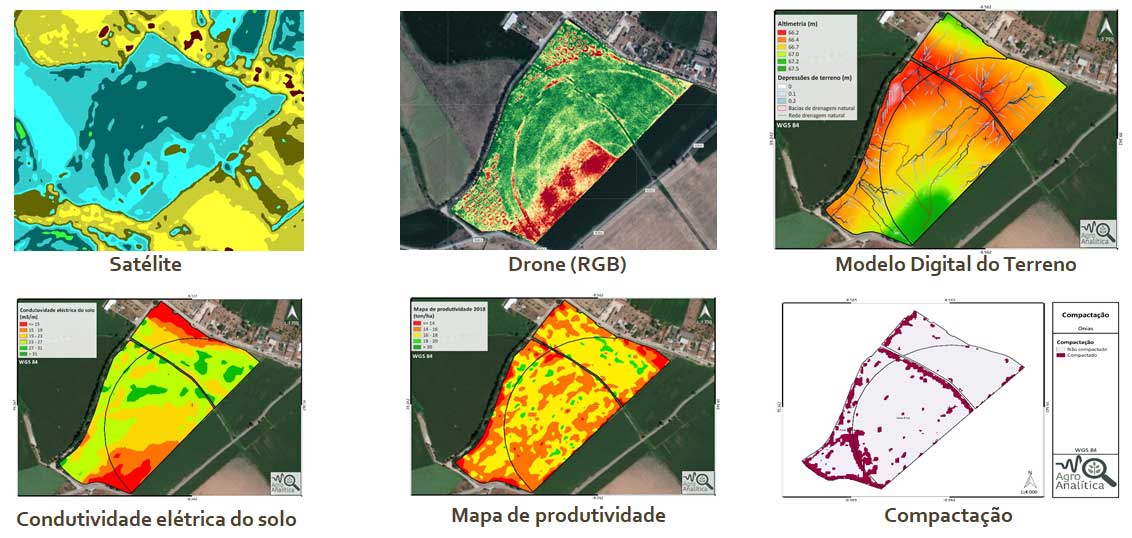
Task: Open the Drone (RGB) map image
Action: coord(558,130)
